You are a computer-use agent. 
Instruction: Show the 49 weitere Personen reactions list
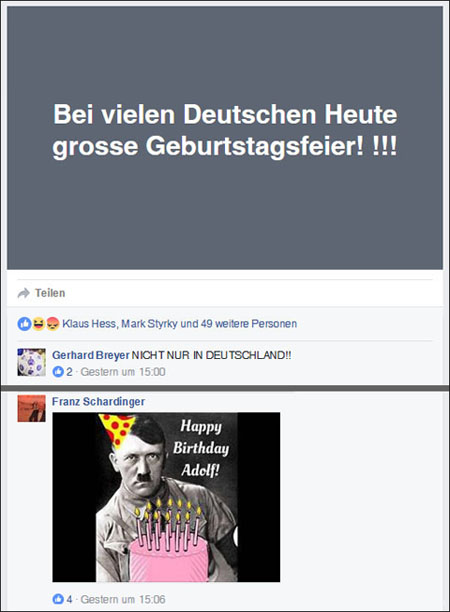coord(249,324)
